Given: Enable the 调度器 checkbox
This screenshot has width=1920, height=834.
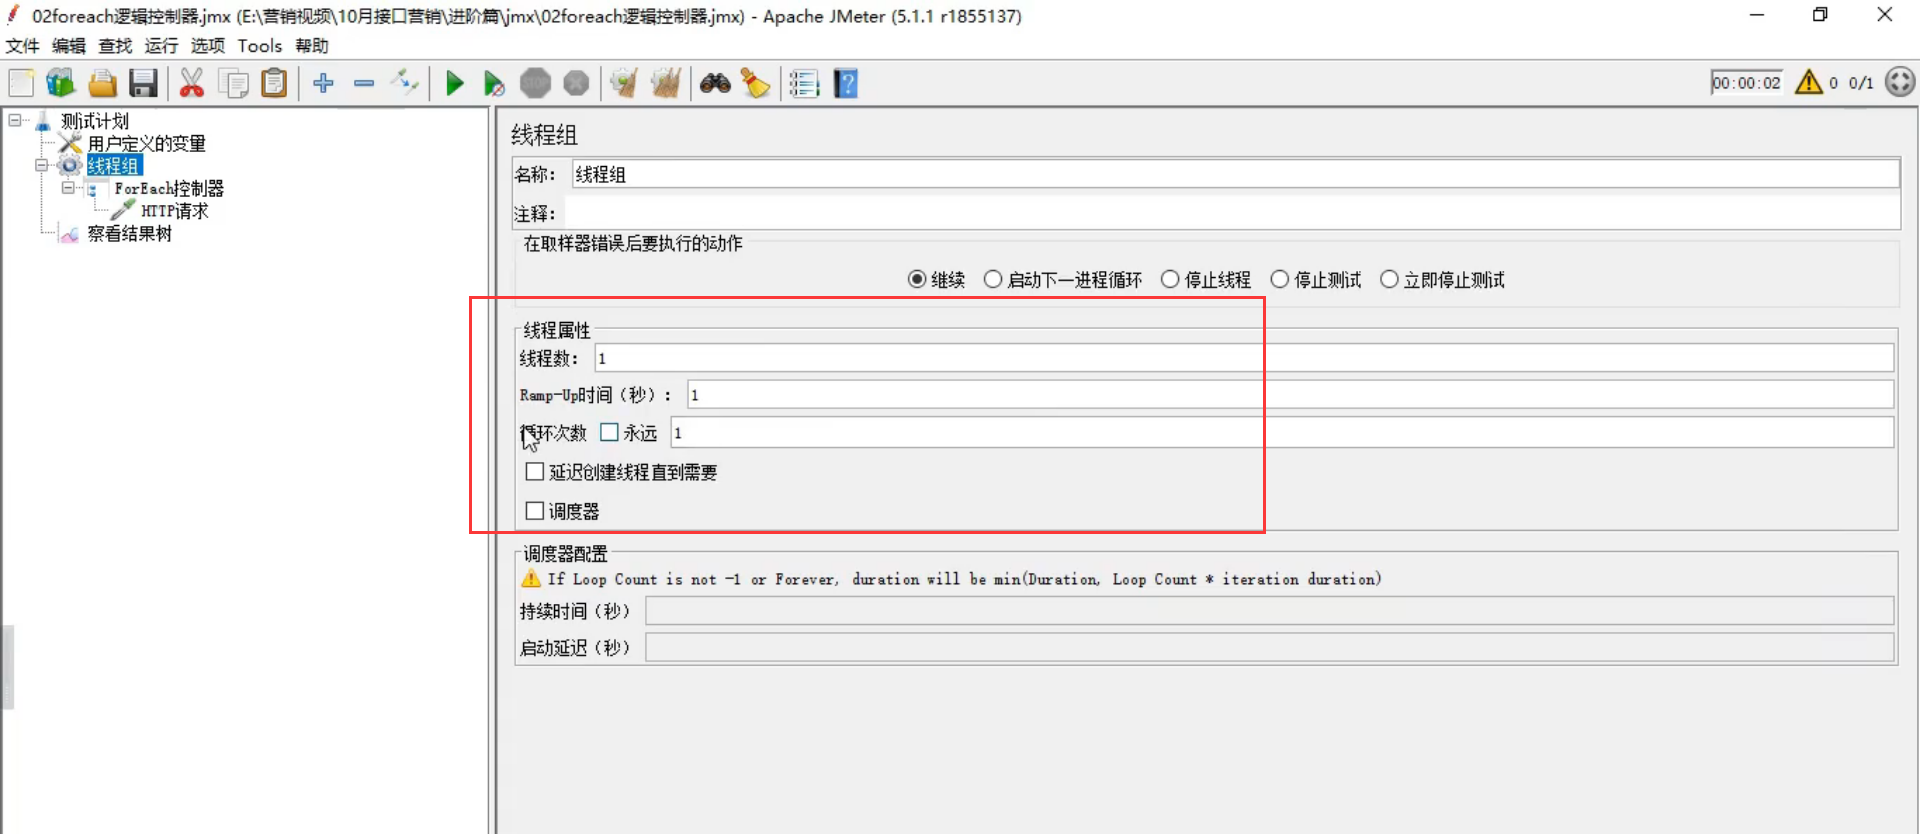Looking at the screenshot, I should click(535, 511).
